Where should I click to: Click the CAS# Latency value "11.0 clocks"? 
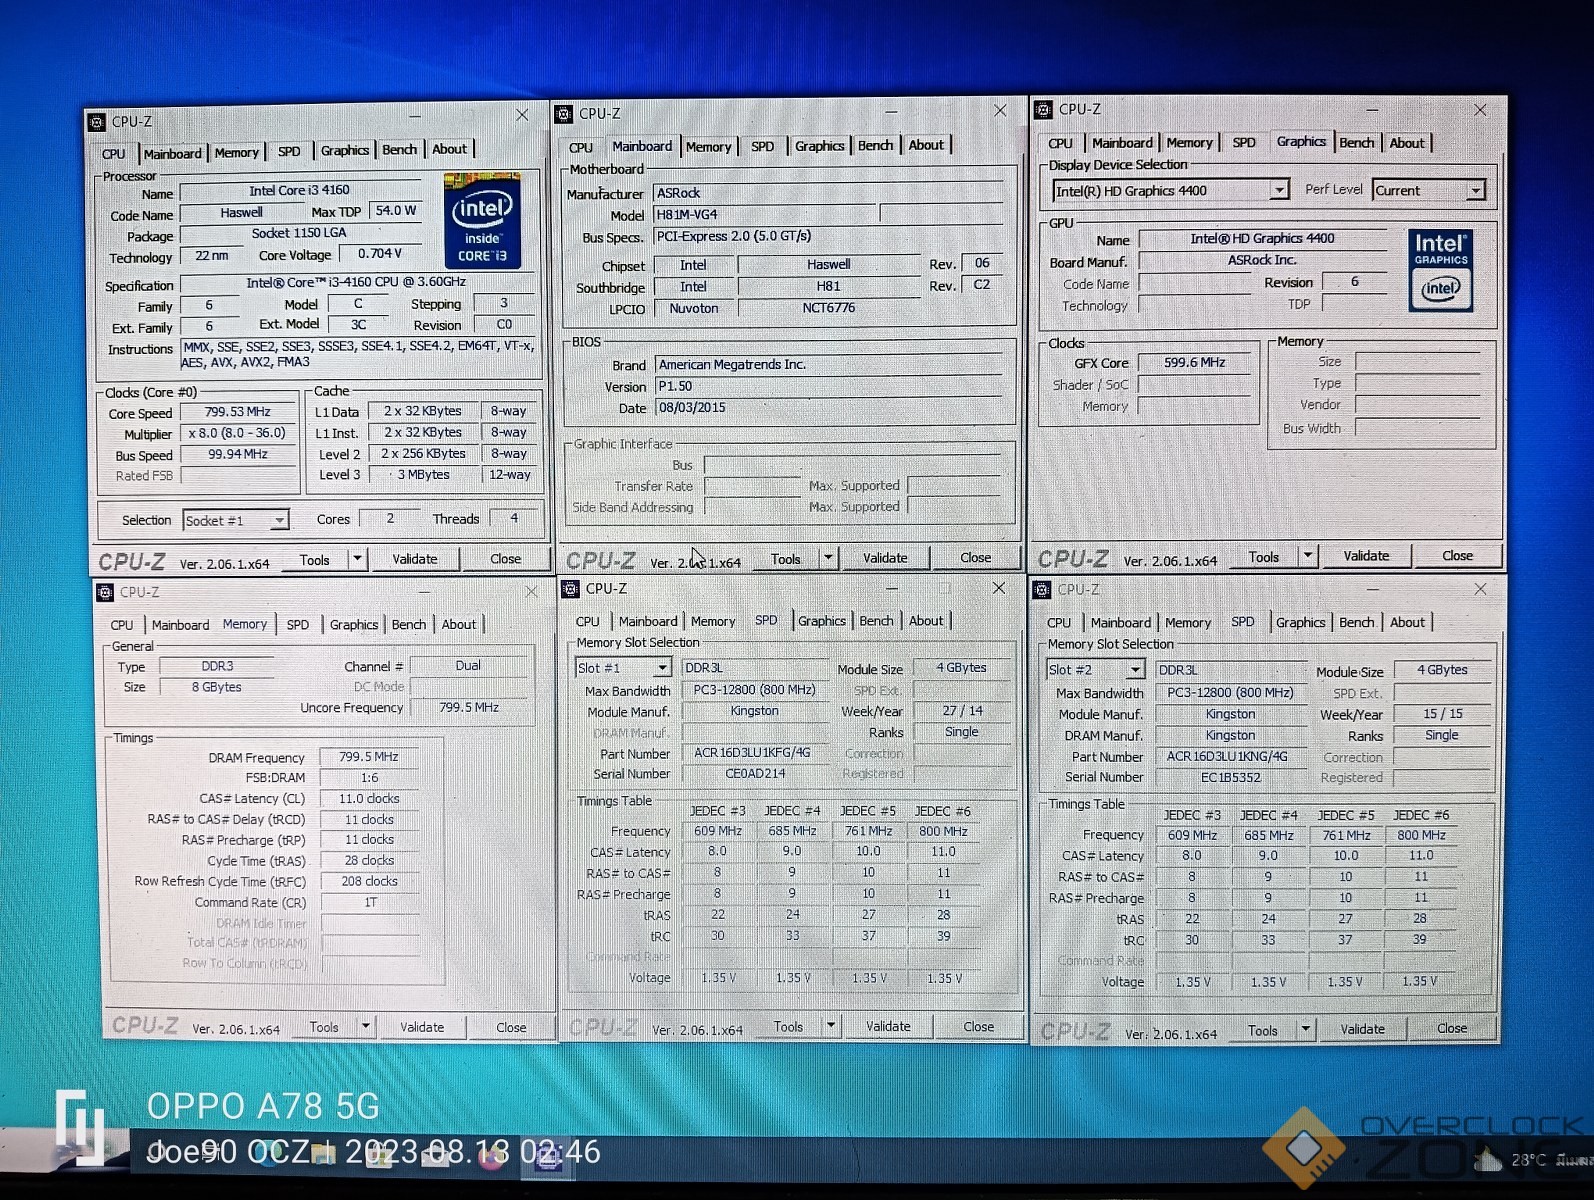pos(369,799)
